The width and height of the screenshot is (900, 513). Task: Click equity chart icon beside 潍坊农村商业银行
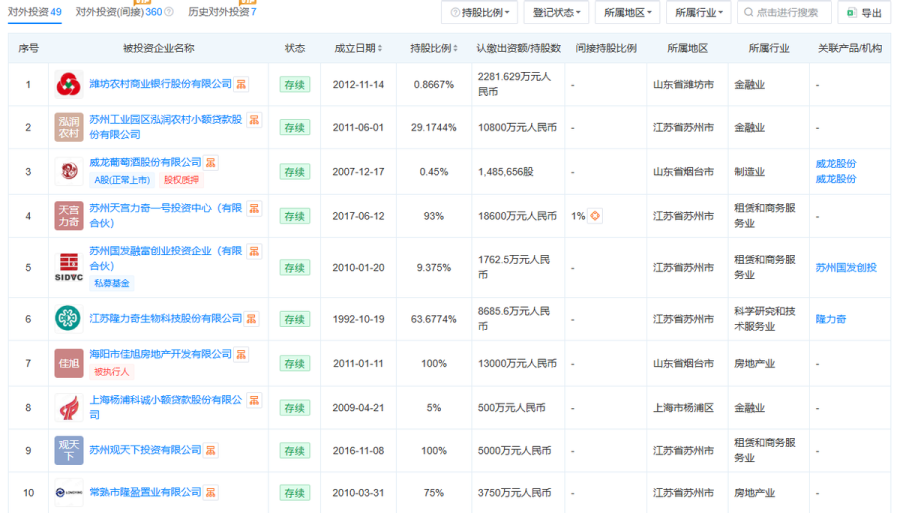click(x=242, y=84)
